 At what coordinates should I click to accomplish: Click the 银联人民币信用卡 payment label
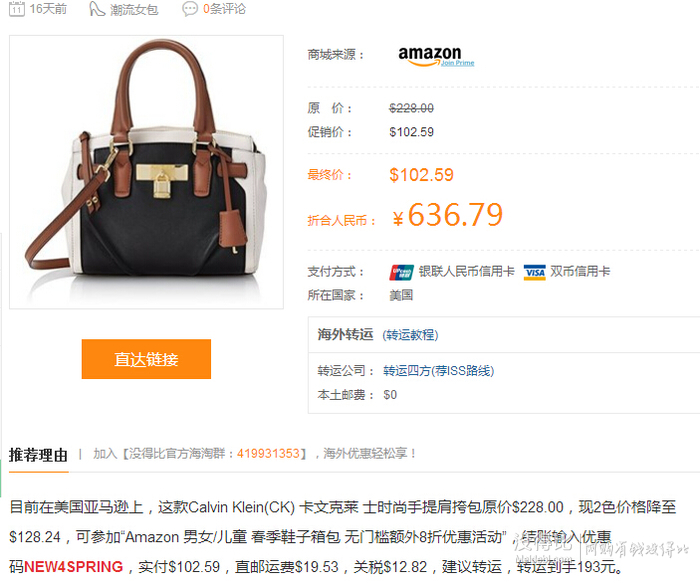(467, 271)
